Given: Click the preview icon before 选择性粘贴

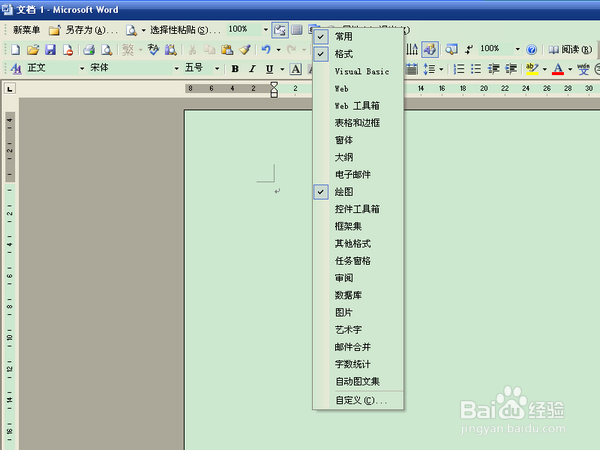Looking at the screenshot, I should point(131,30).
